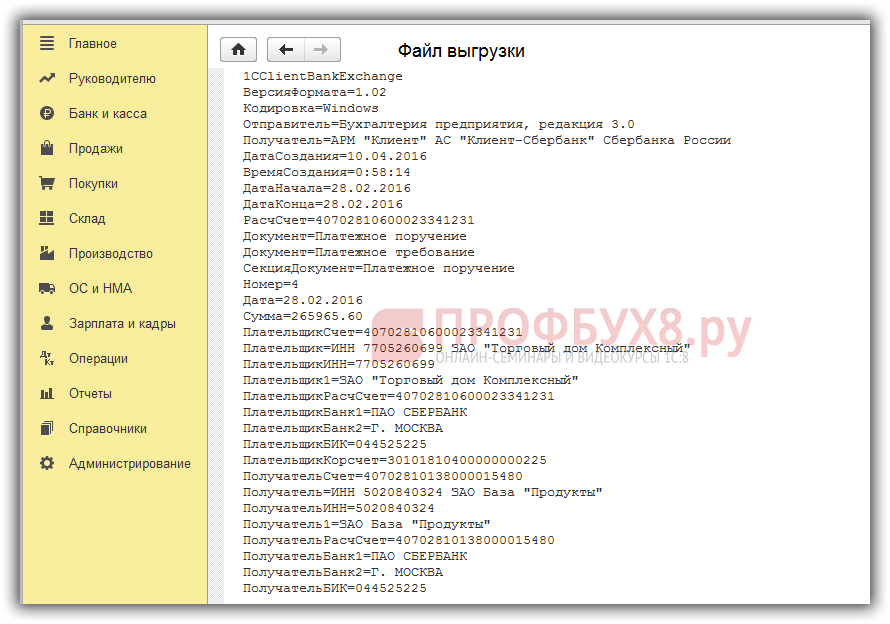Click the ПлательщикИНН=7705260699 line
Image resolution: width=890 pixels, height=624 pixels.
point(338,364)
